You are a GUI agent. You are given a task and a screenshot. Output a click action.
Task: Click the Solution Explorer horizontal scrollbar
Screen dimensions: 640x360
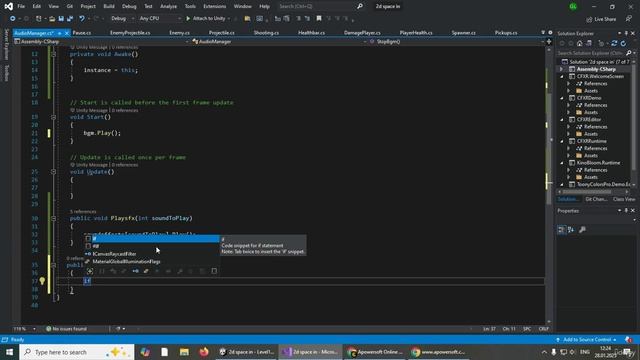tap(594, 192)
